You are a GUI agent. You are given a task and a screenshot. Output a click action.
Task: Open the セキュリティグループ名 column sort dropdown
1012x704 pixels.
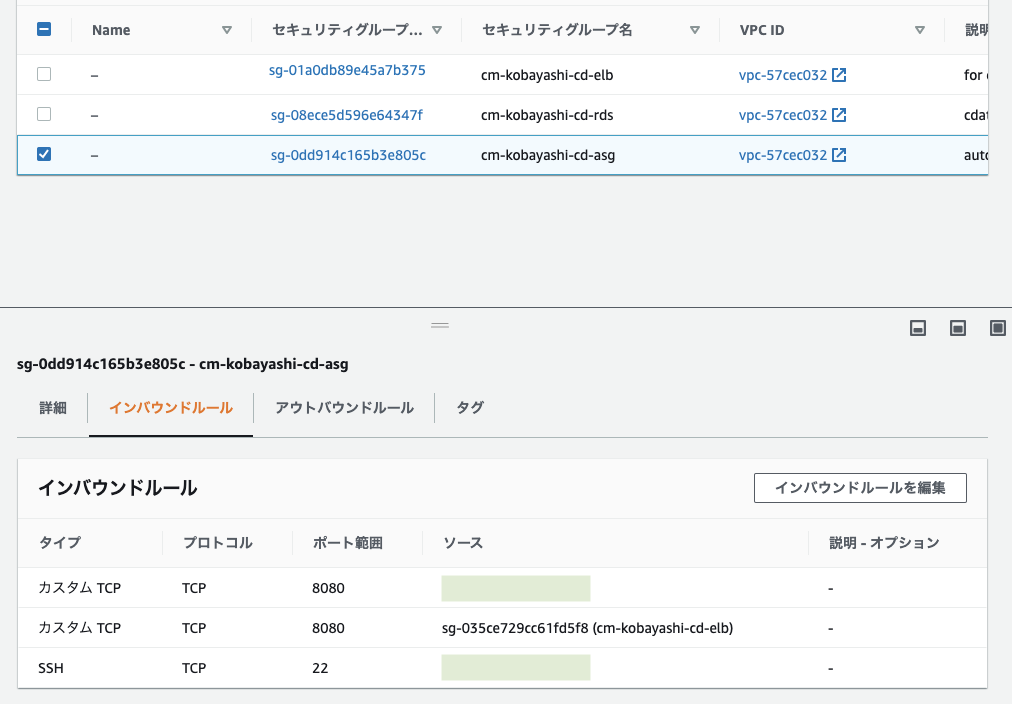point(695,30)
